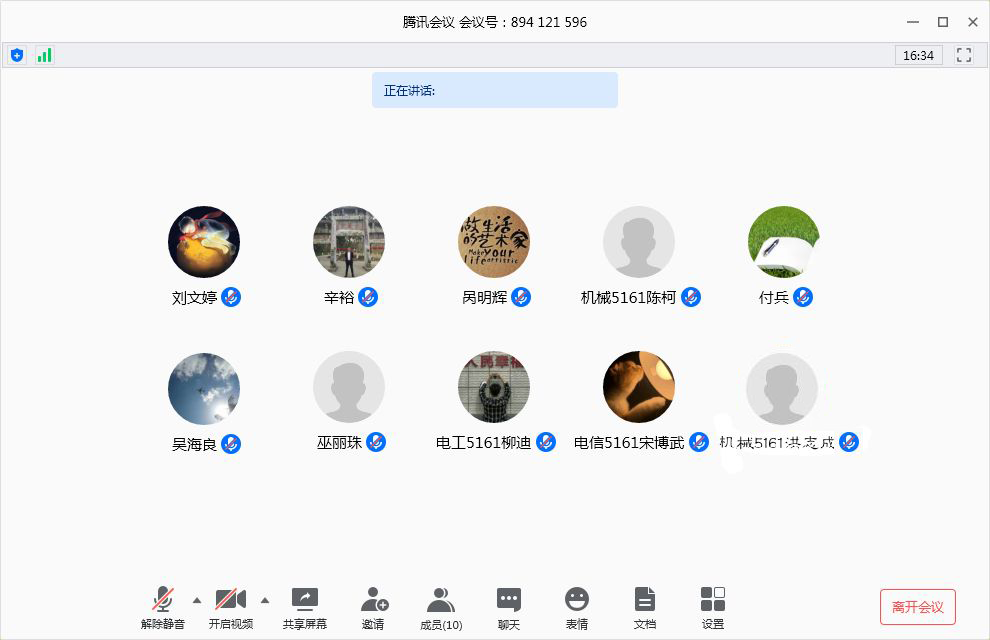Turn on the camera (开启视频)

pyautogui.click(x=231, y=607)
